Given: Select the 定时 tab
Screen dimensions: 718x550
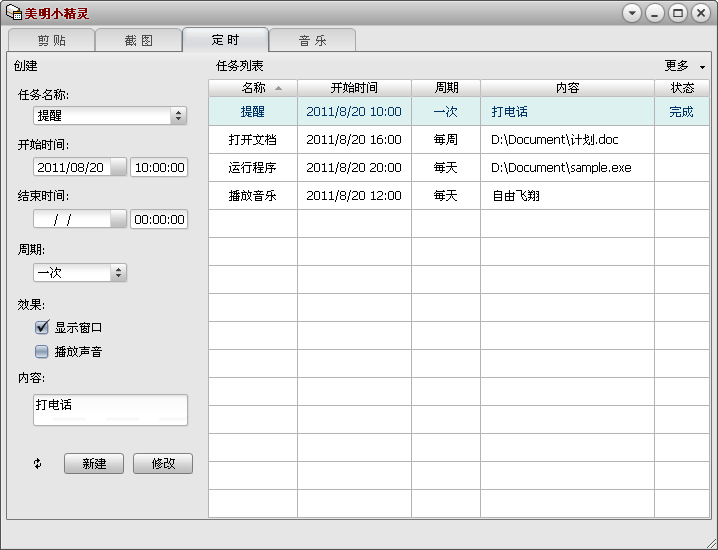Looking at the screenshot, I should click(225, 39).
